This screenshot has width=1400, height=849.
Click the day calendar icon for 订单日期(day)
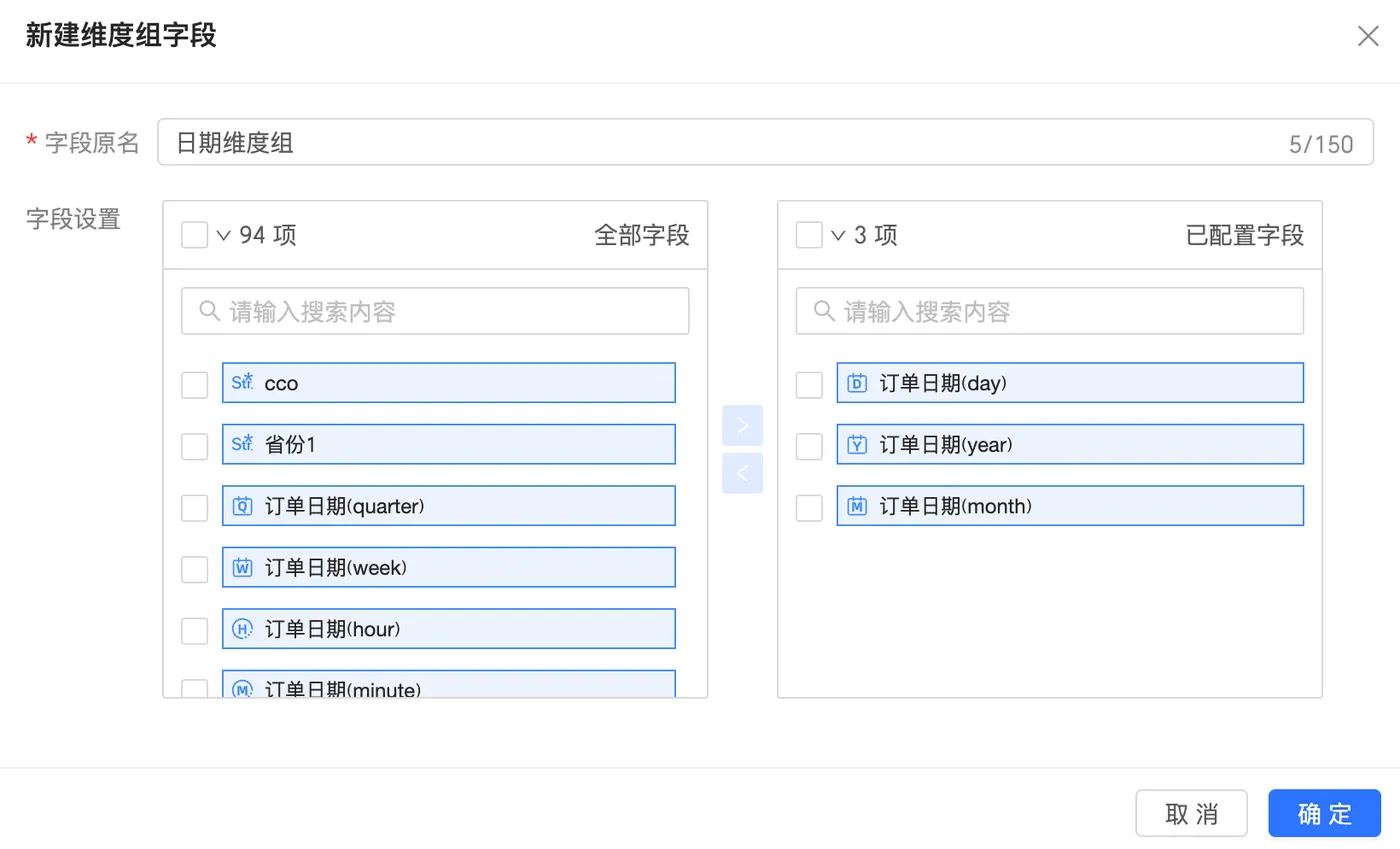tap(857, 383)
